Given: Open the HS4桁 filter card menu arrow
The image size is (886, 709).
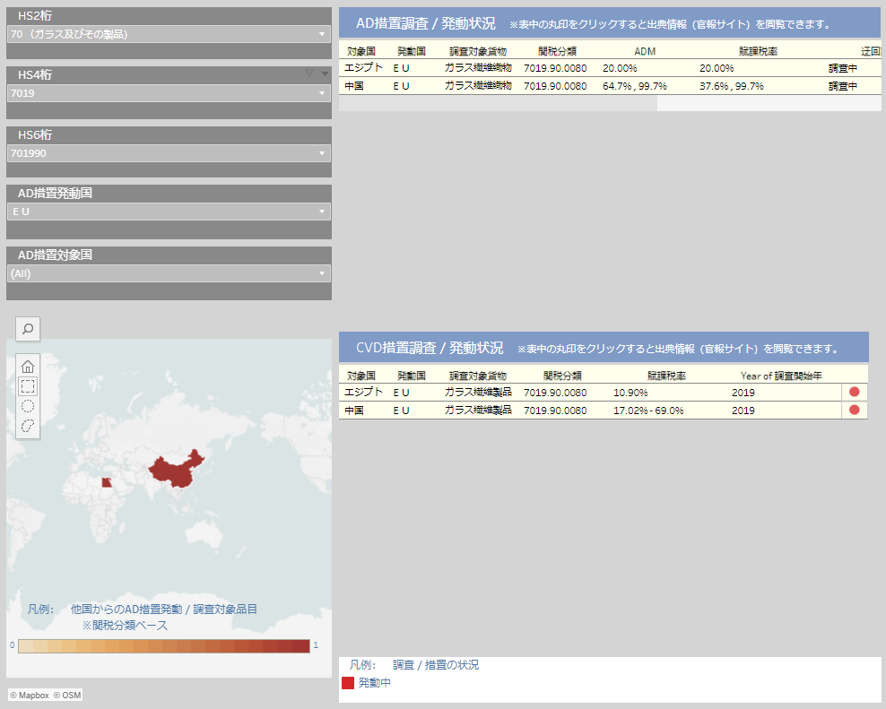Looking at the screenshot, I should pos(325,73).
